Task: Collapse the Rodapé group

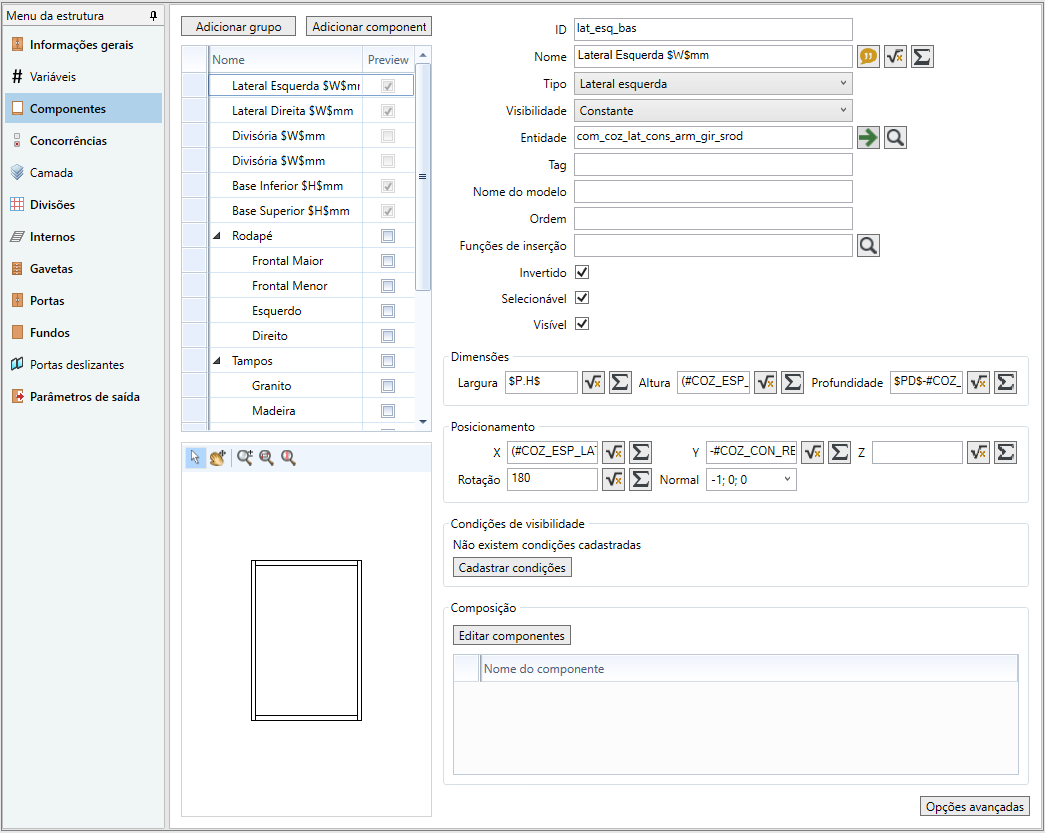Action: coord(217,236)
